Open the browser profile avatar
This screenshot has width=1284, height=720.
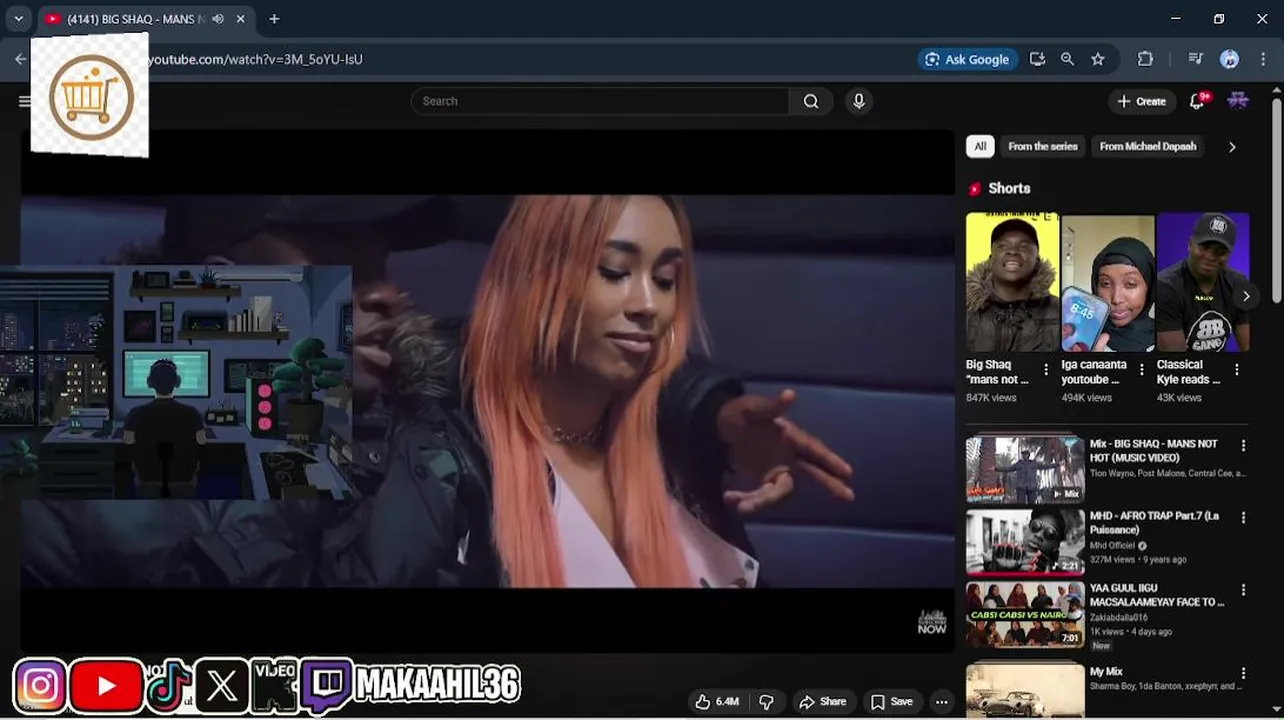click(x=1230, y=59)
